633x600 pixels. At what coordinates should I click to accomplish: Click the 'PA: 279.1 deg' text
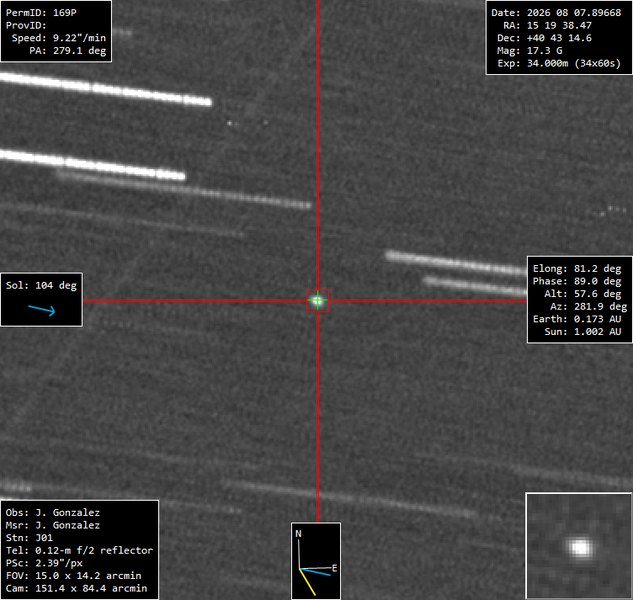pos(67,50)
